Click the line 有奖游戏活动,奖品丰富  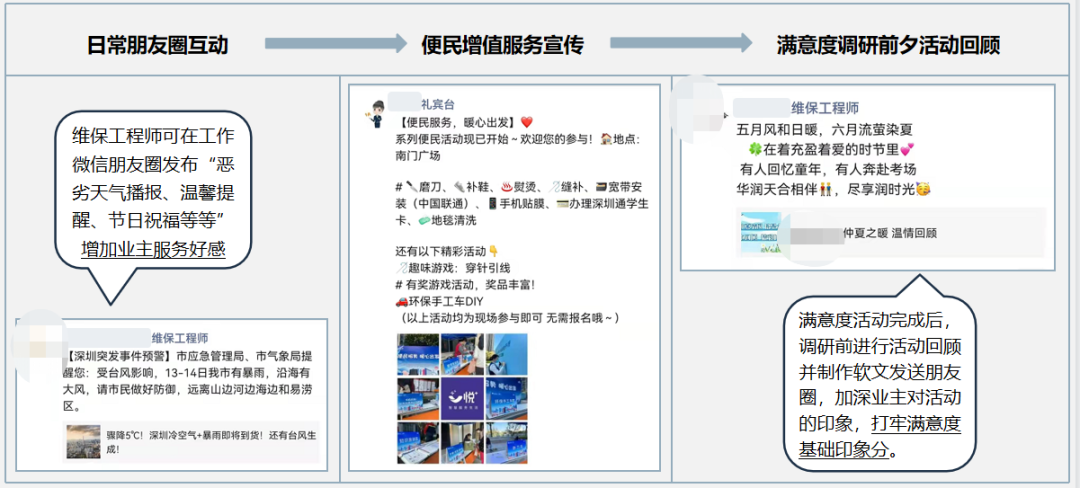click(466, 284)
